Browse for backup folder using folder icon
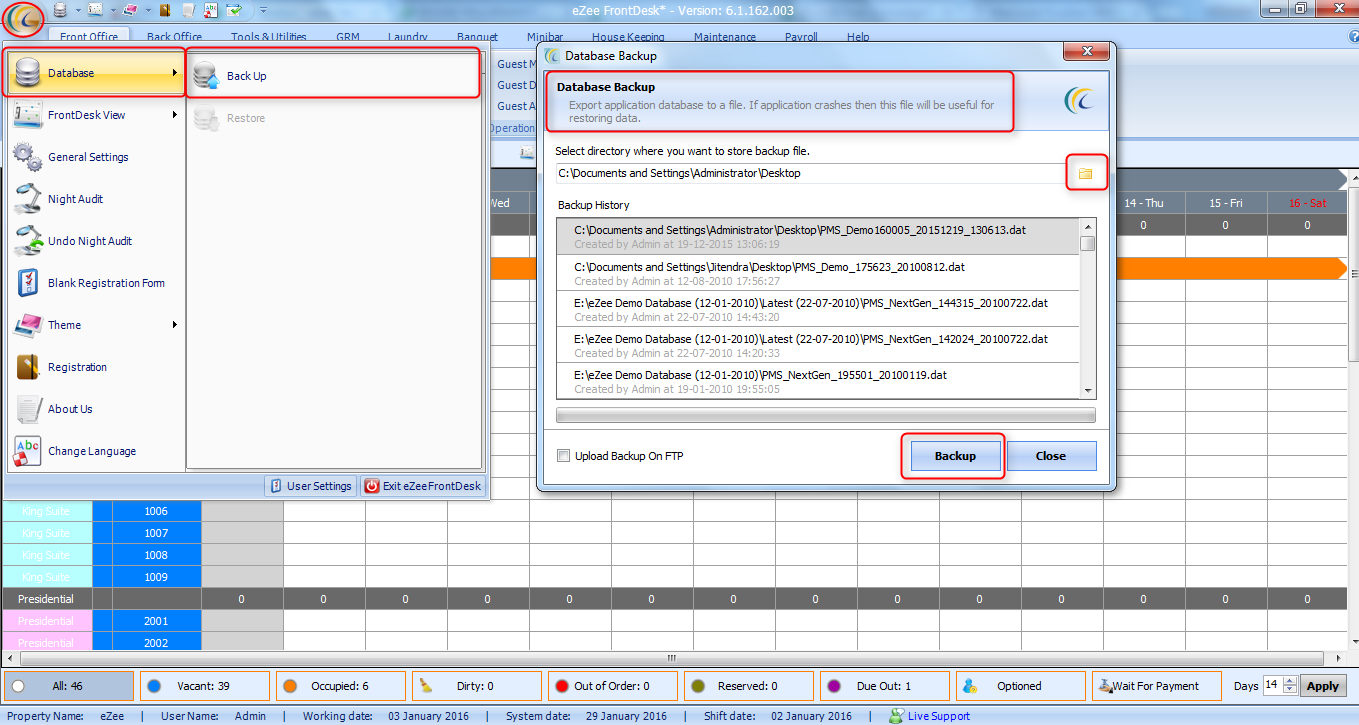The height and width of the screenshot is (725, 1359). (x=1085, y=174)
